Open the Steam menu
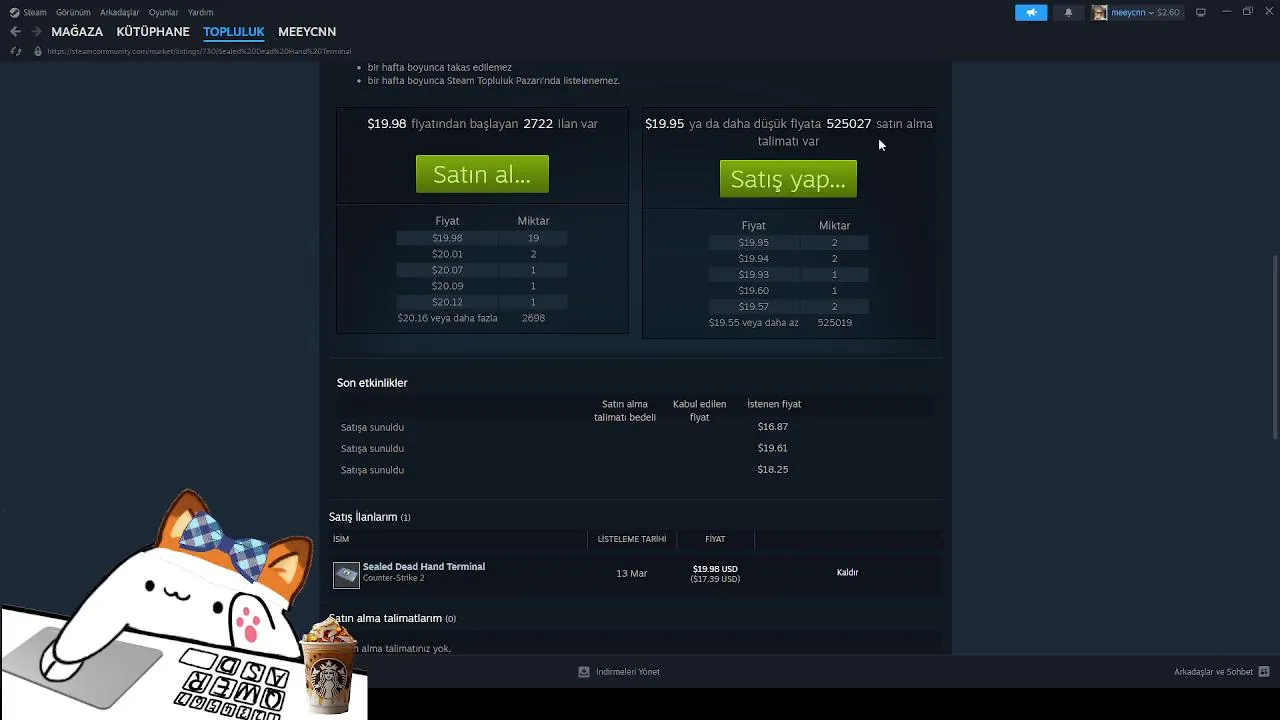This screenshot has height=720, width=1280. tap(35, 12)
